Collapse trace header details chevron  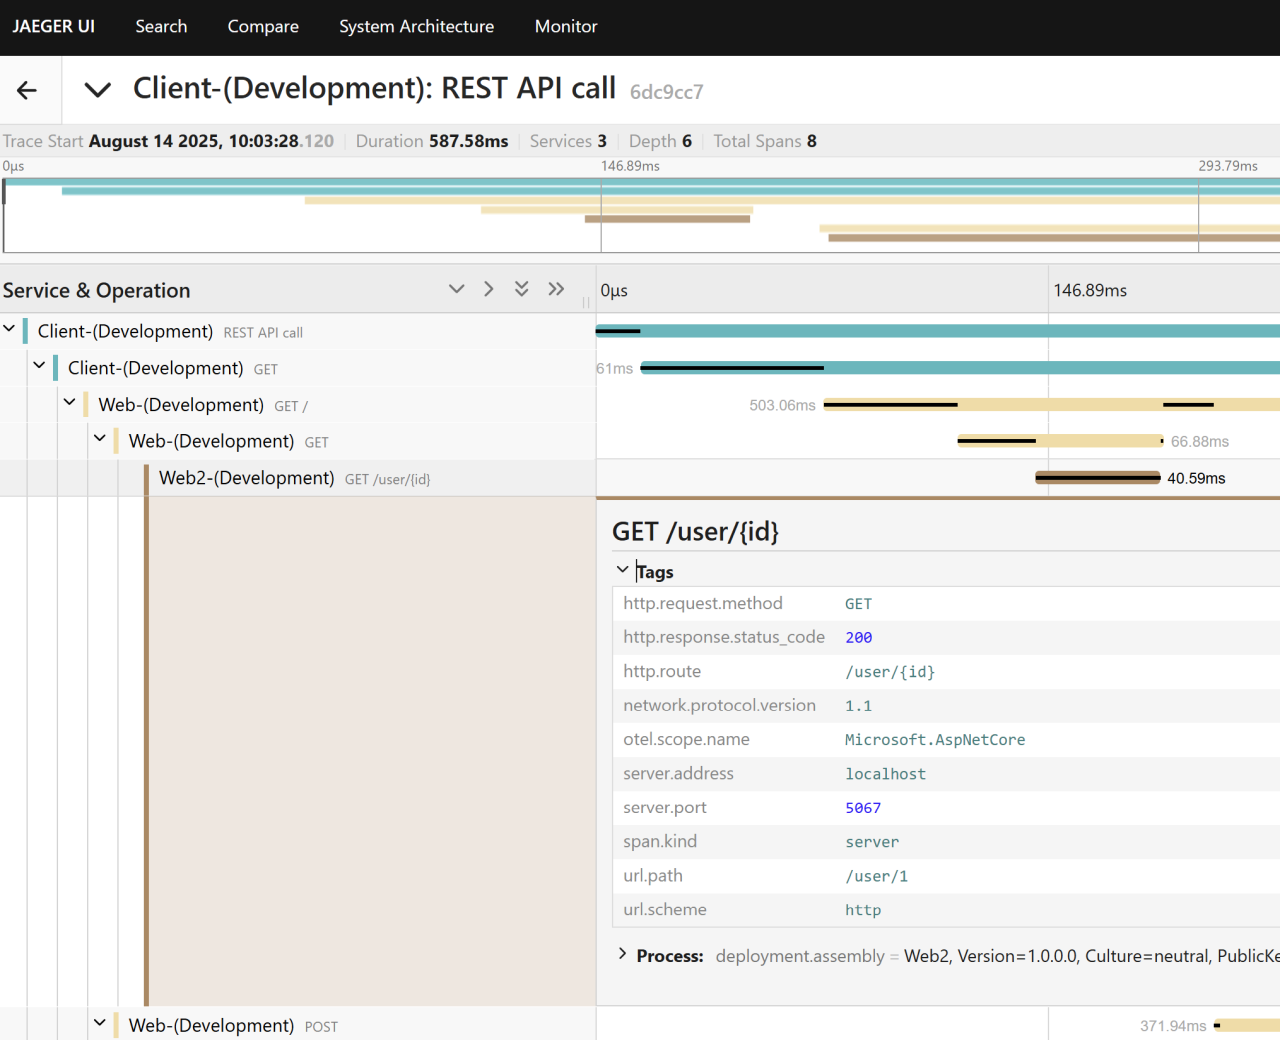(97, 90)
